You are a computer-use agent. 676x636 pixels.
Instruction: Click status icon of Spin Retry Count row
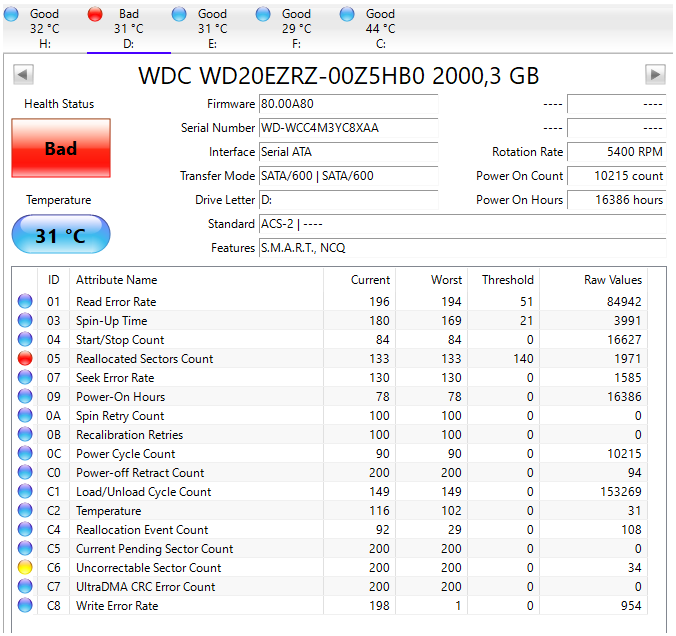[x=25, y=415]
